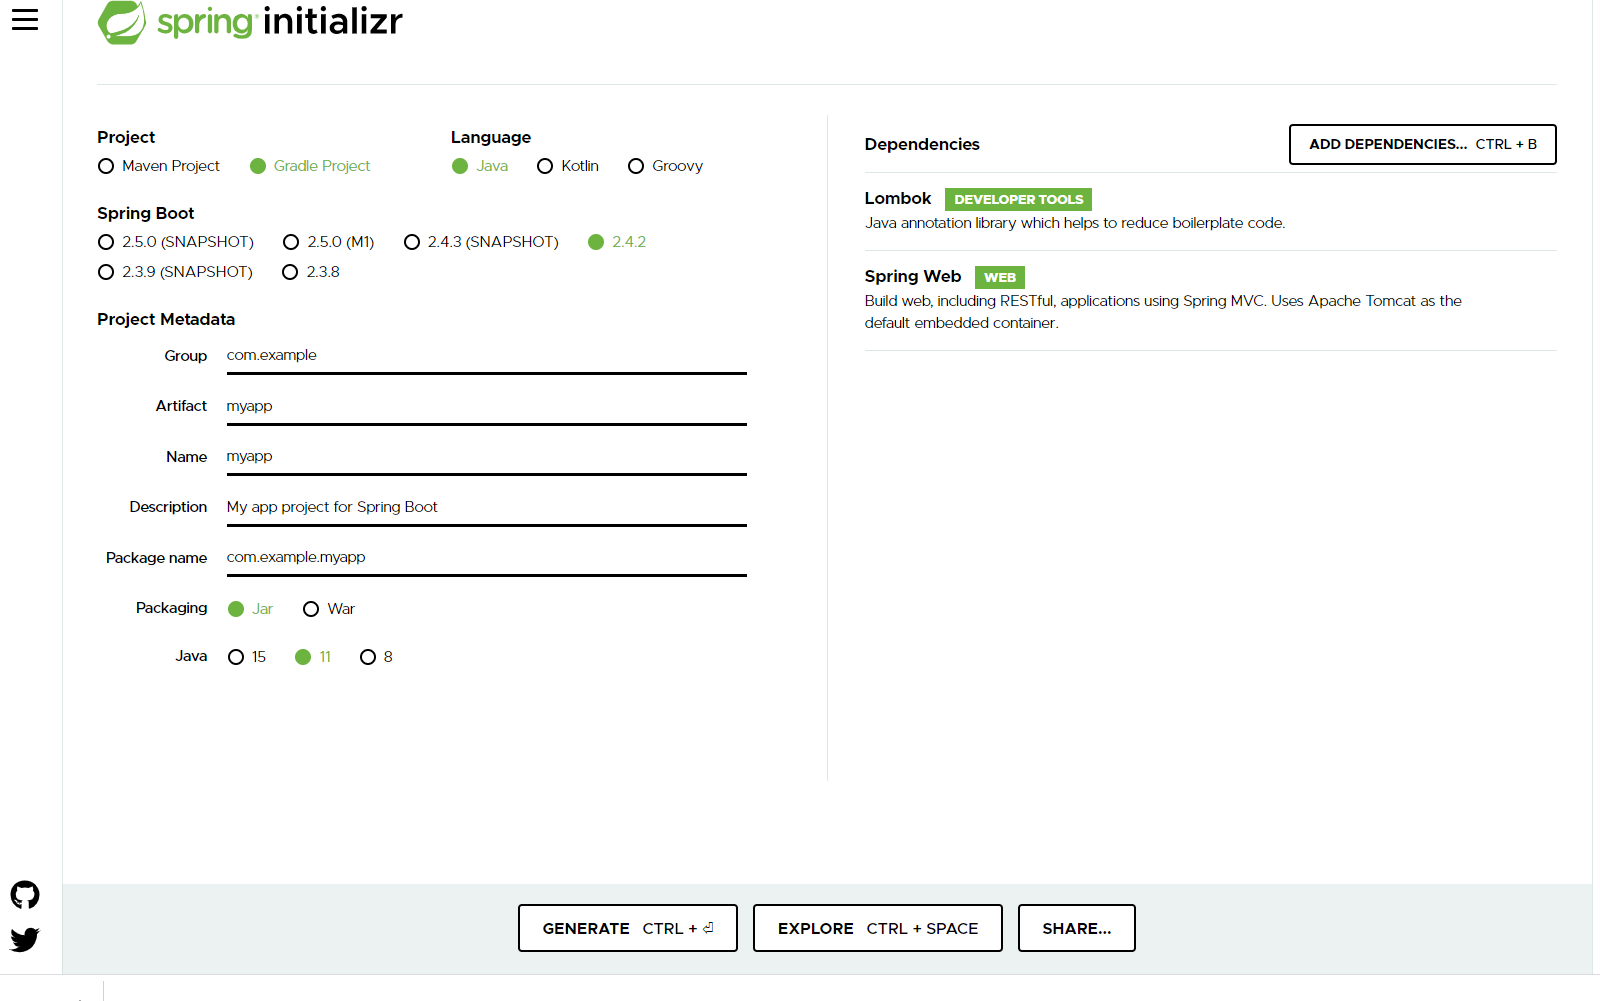Click the Language heading

(491, 137)
